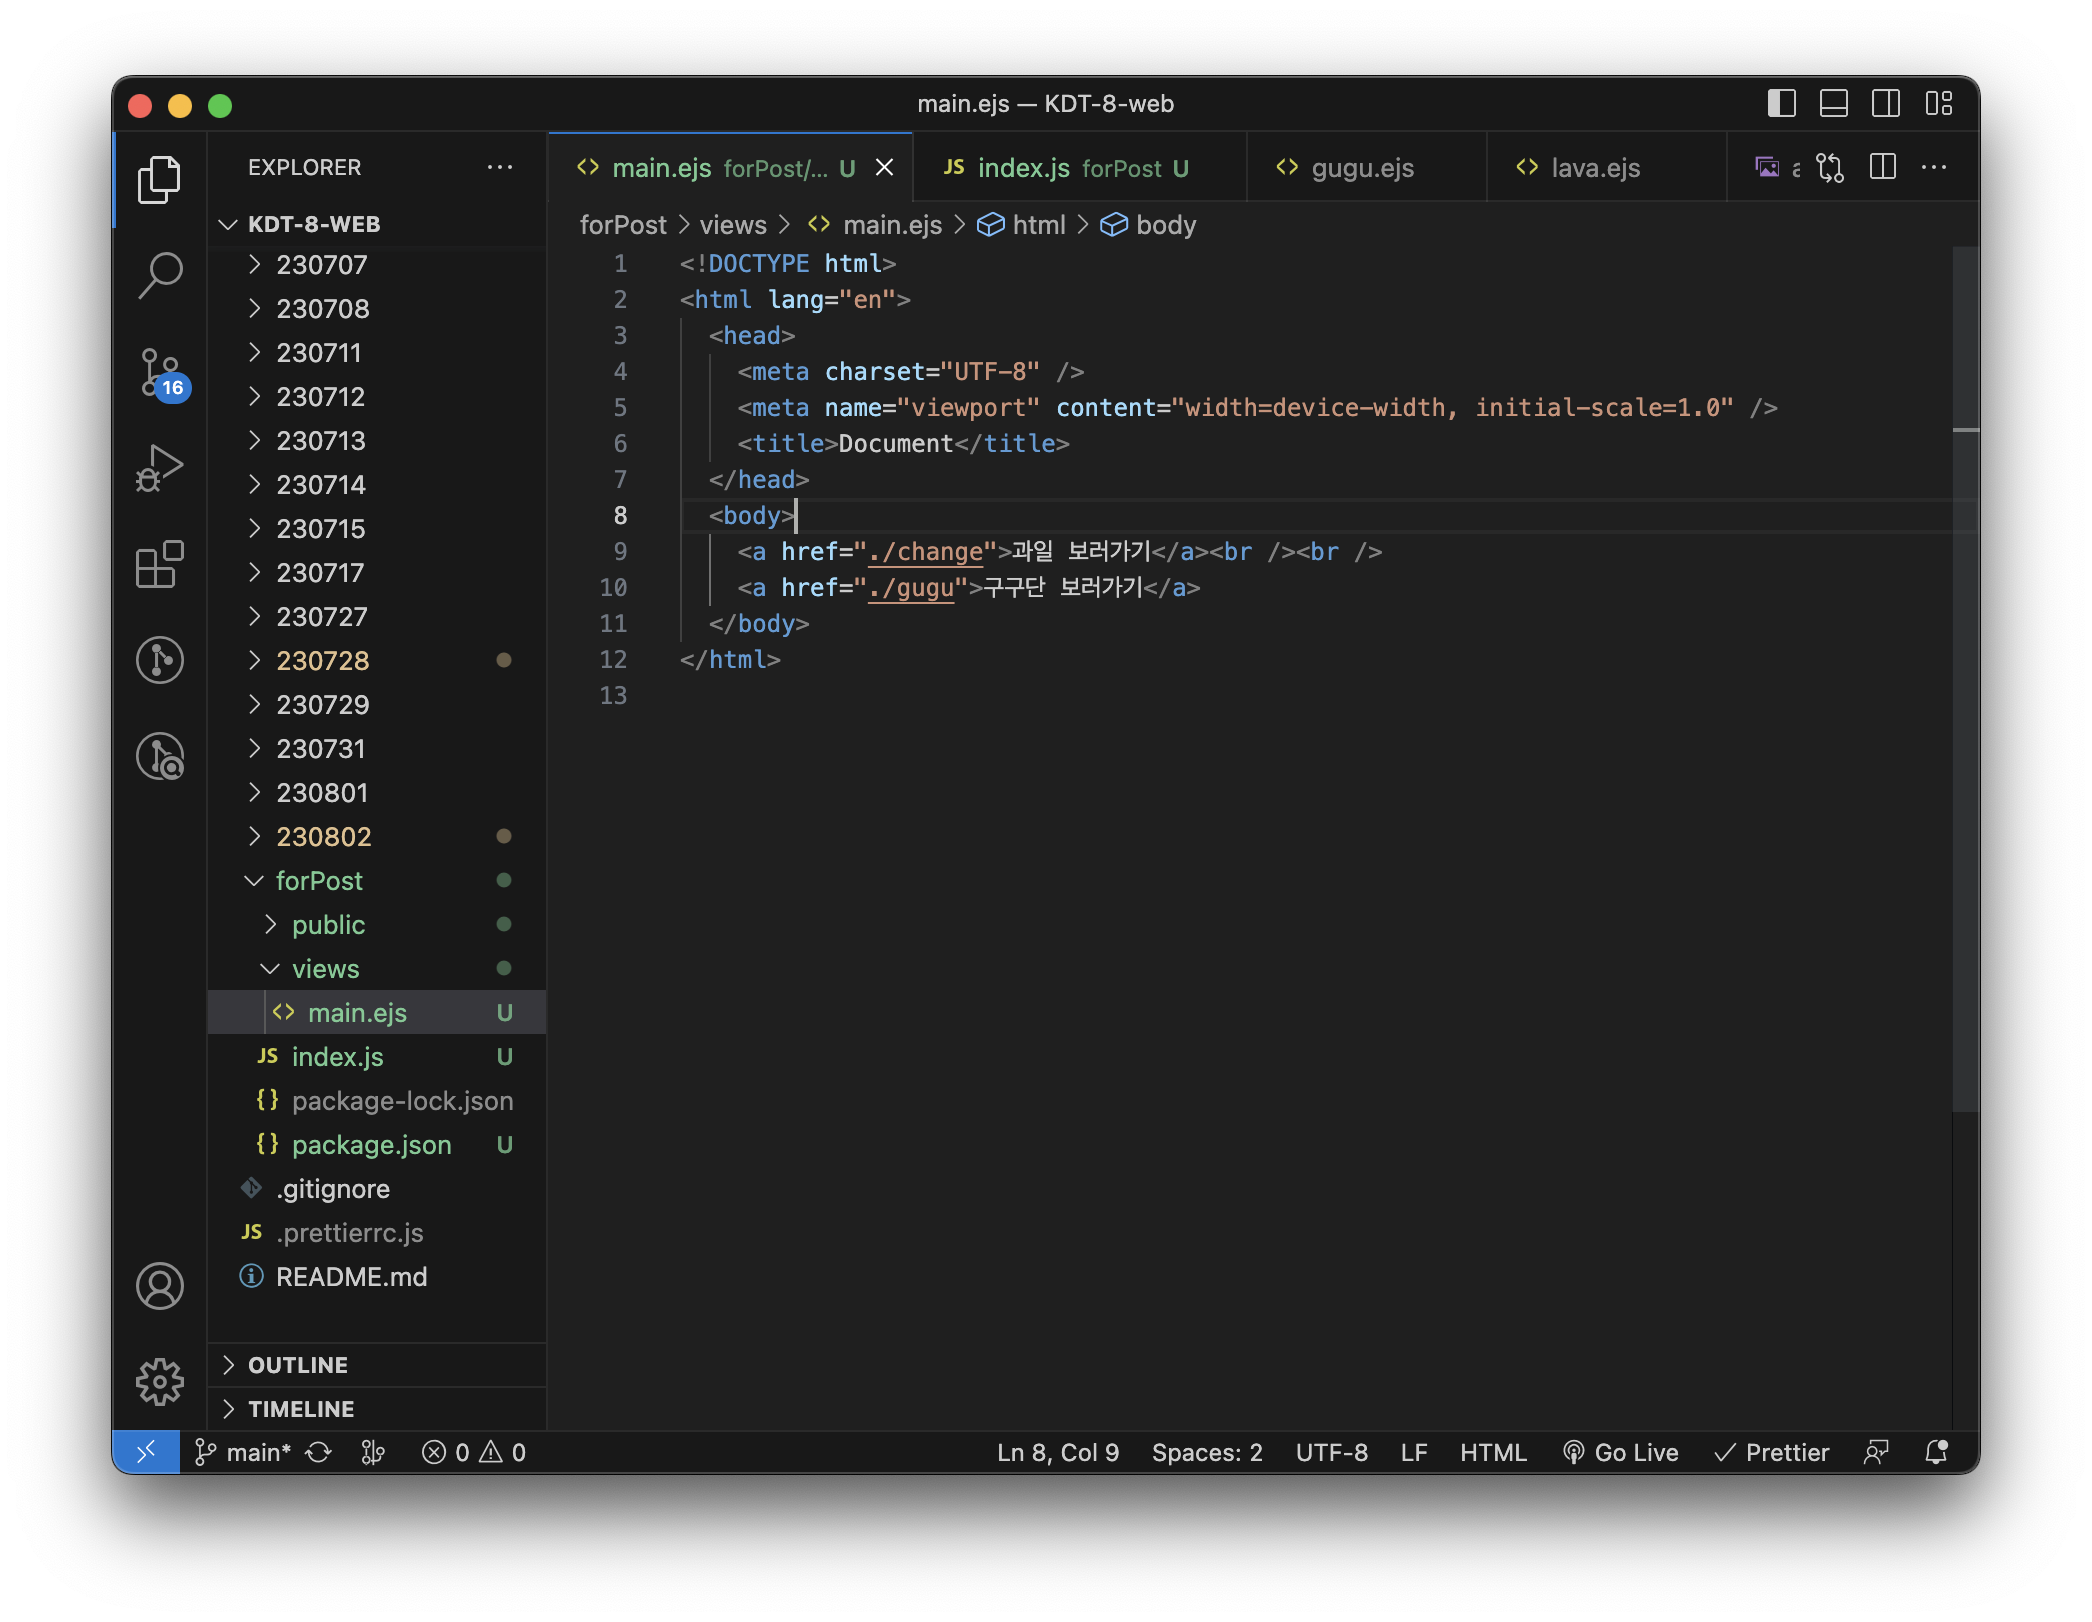This screenshot has width=2092, height=1622.
Task: Change LF end of line sequence
Action: click(x=1414, y=1452)
